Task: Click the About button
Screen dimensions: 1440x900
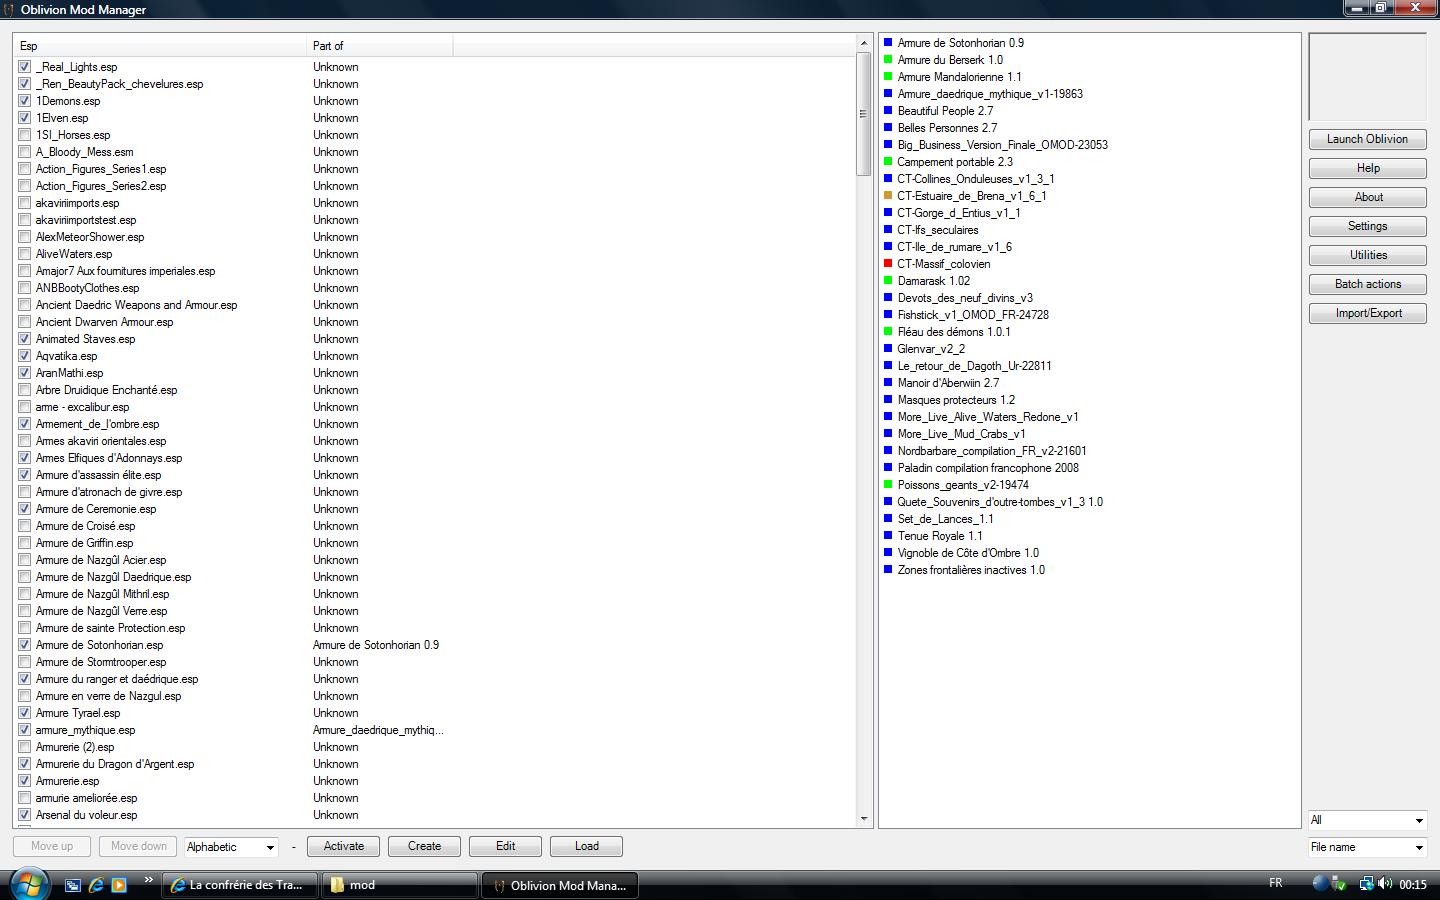Action: pyautogui.click(x=1367, y=197)
